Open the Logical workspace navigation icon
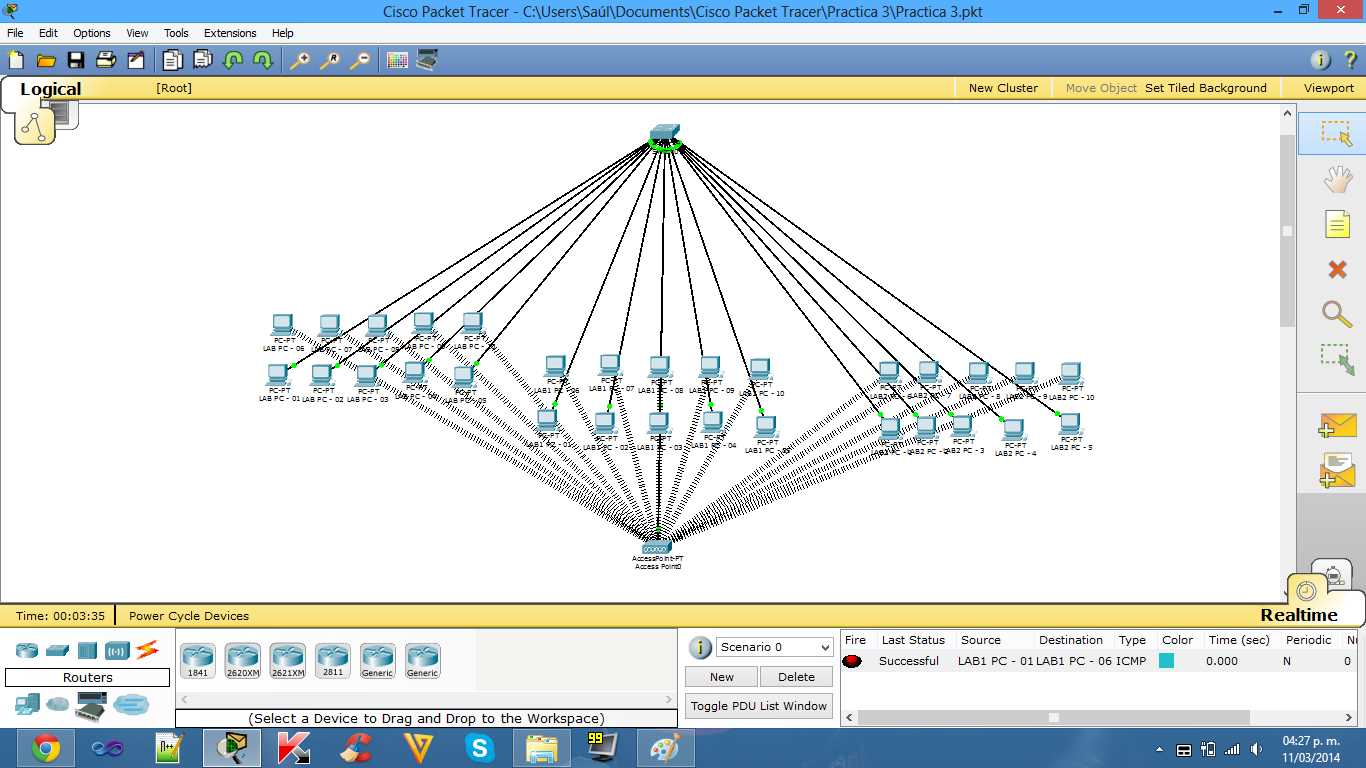This screenshot has height=768, width=1366. point(35,126)
